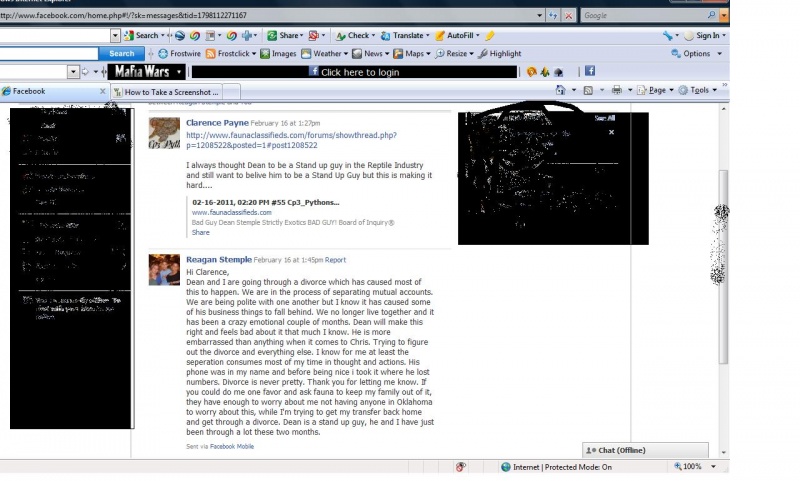The width and height of the screenshot is (800, 481).
Task: Click the Report link on Reagan's message
Action: pyautogui.click(x=335, y=260)
